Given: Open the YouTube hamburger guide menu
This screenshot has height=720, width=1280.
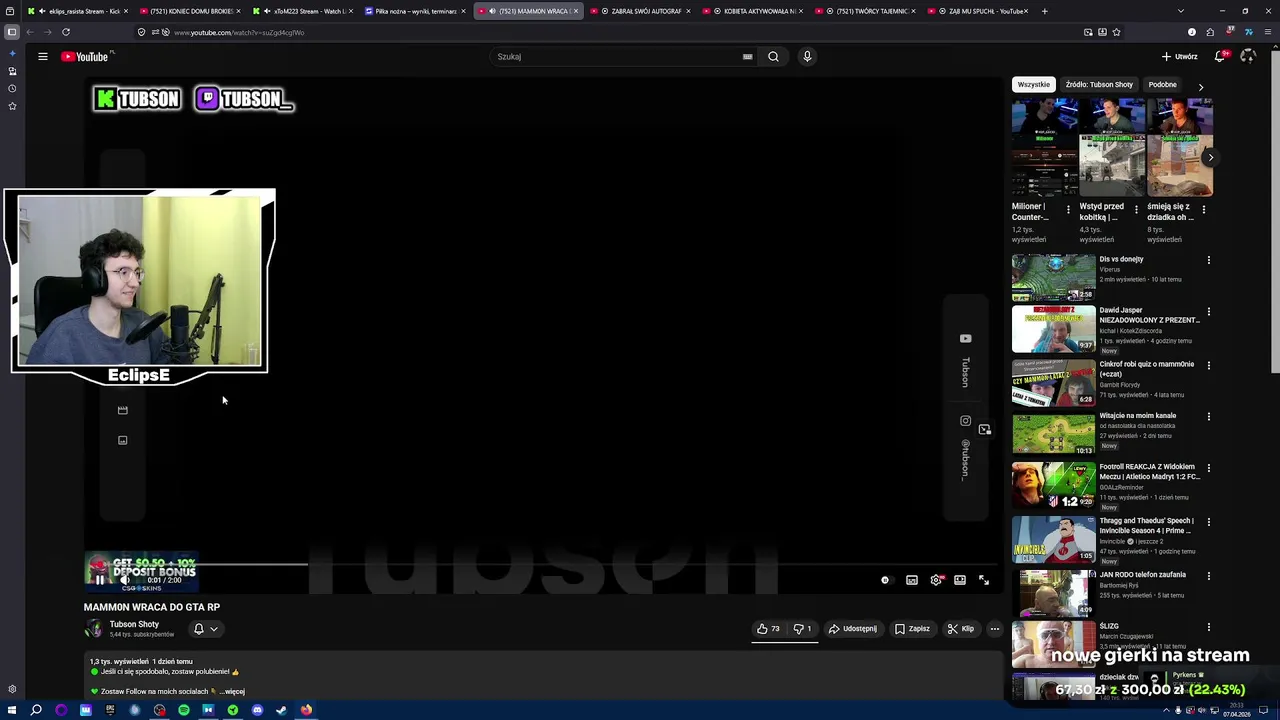Looking at the screenshot, I should (43, 57).
